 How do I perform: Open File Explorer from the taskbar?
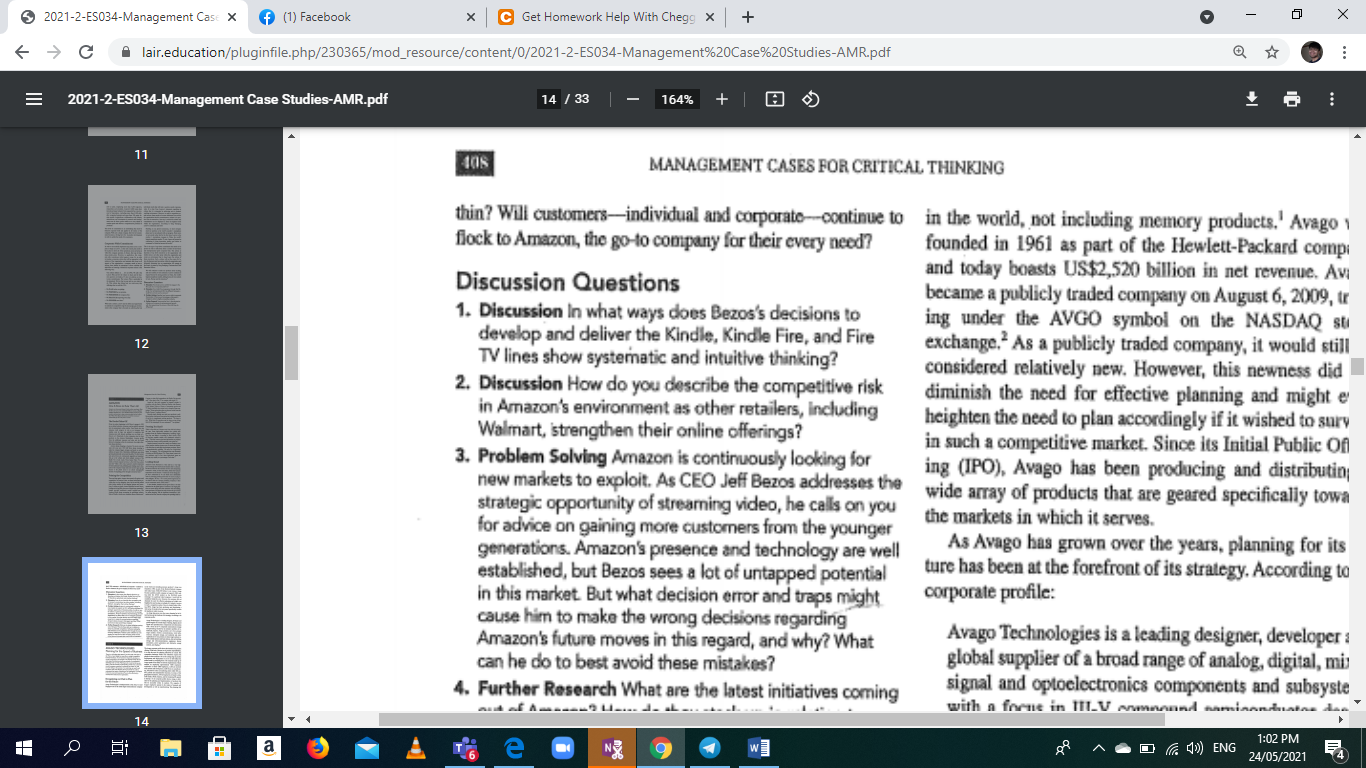point(171,748)
